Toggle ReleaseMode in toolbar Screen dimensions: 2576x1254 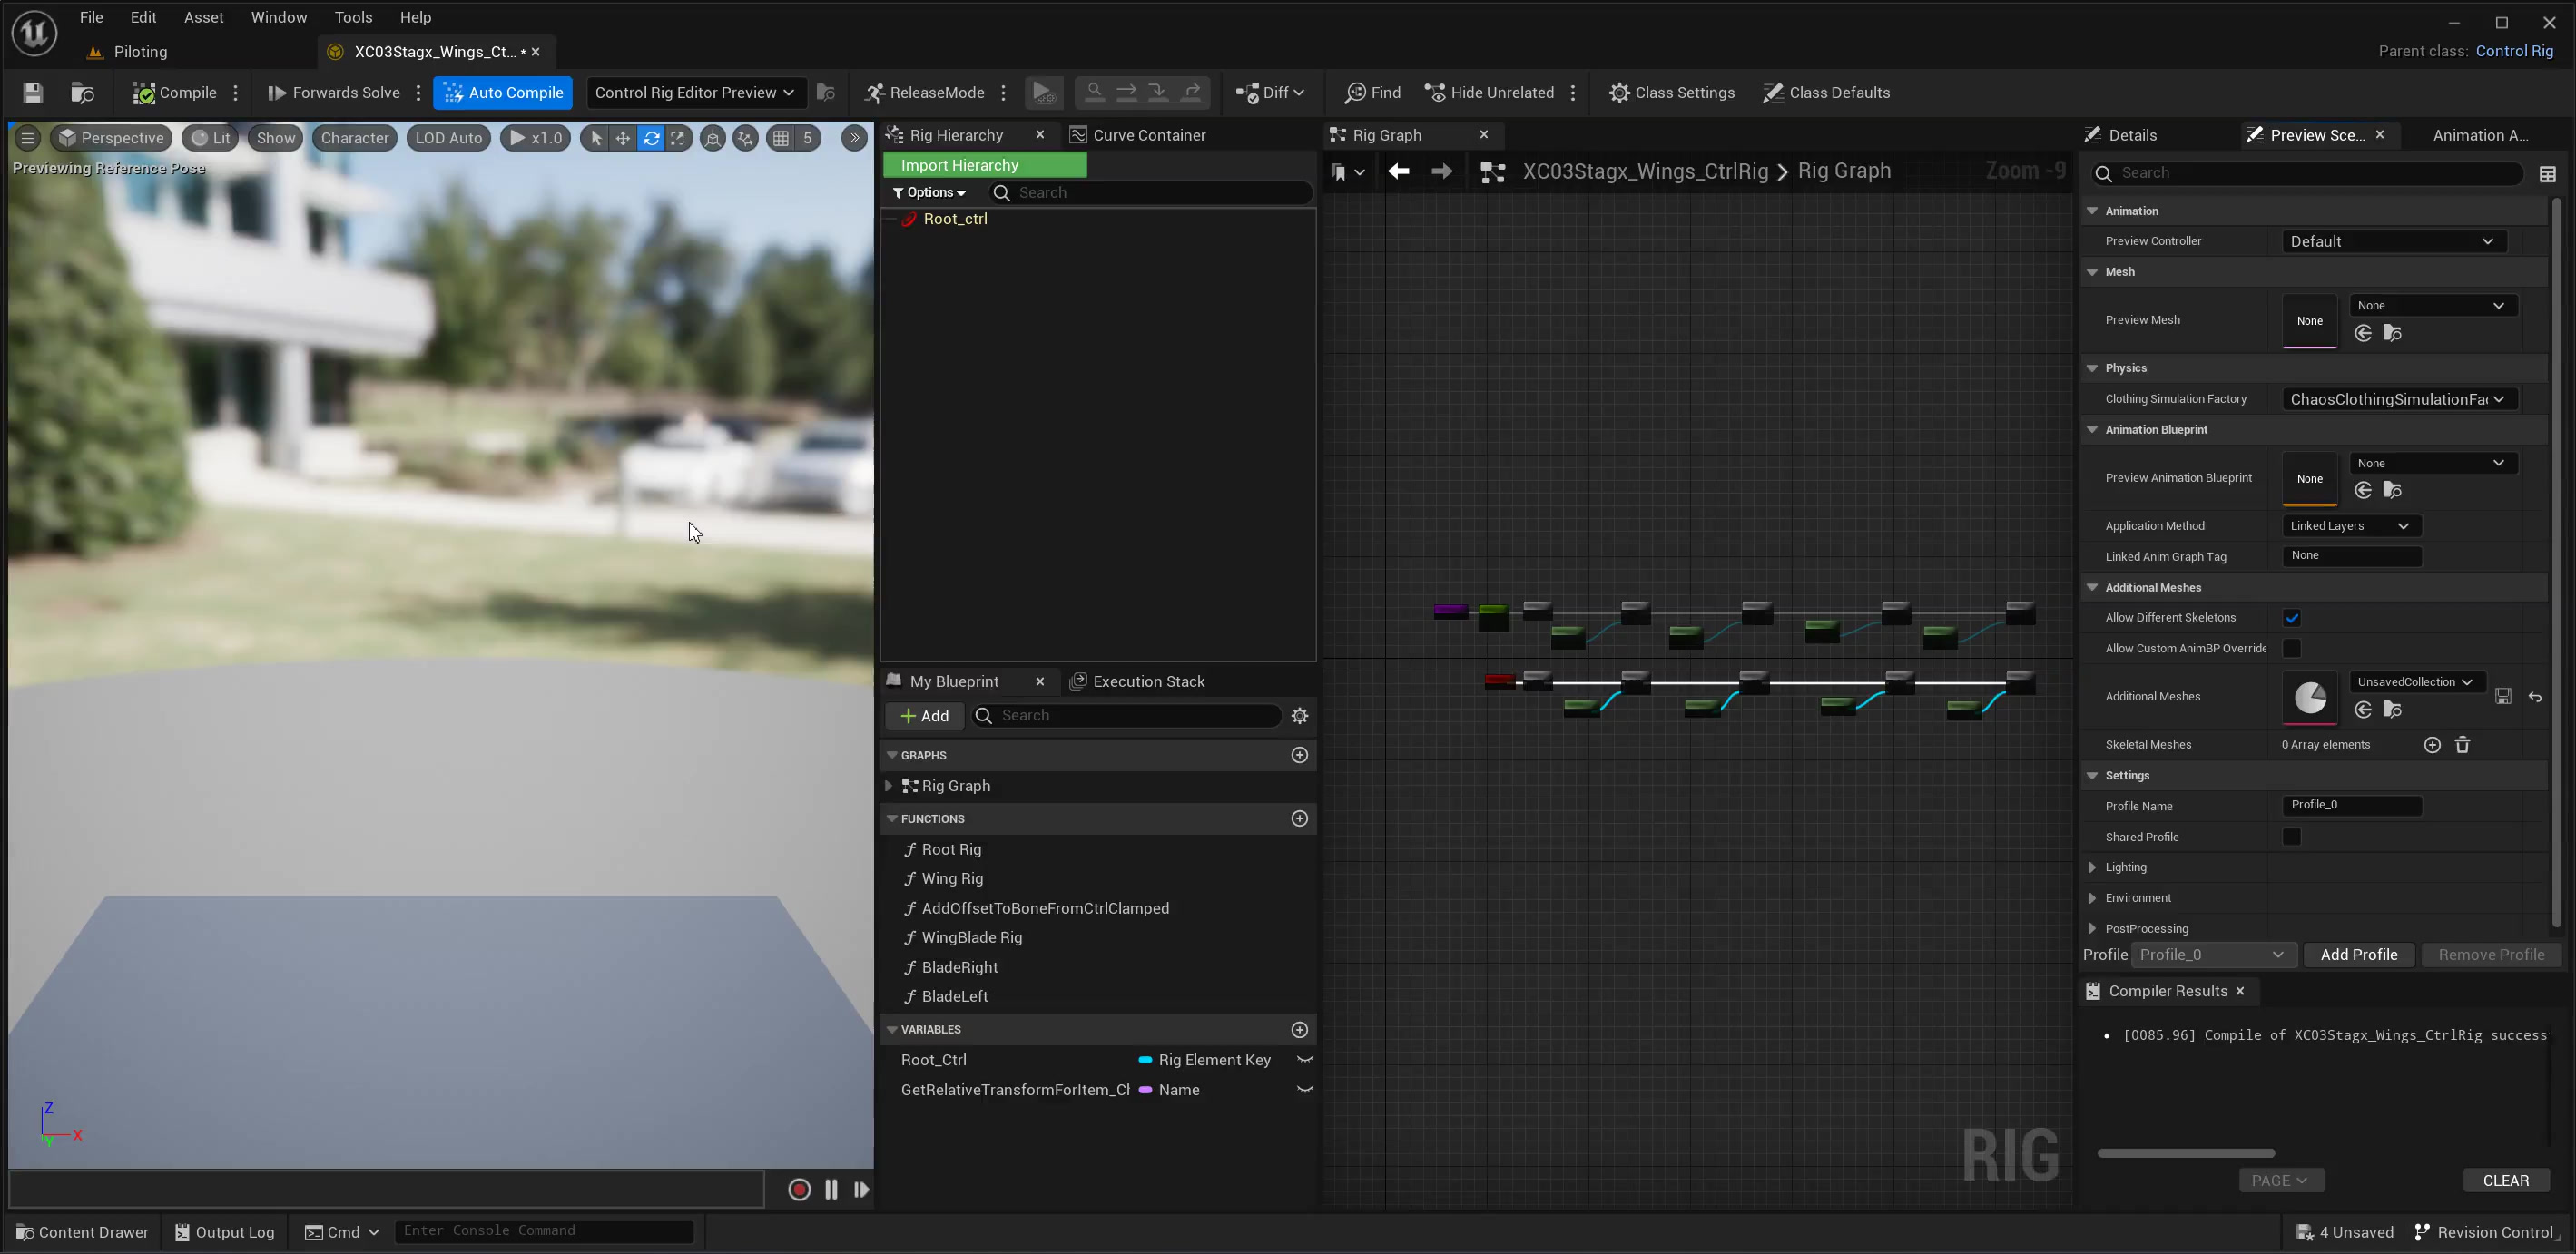[x=925, y=93]
